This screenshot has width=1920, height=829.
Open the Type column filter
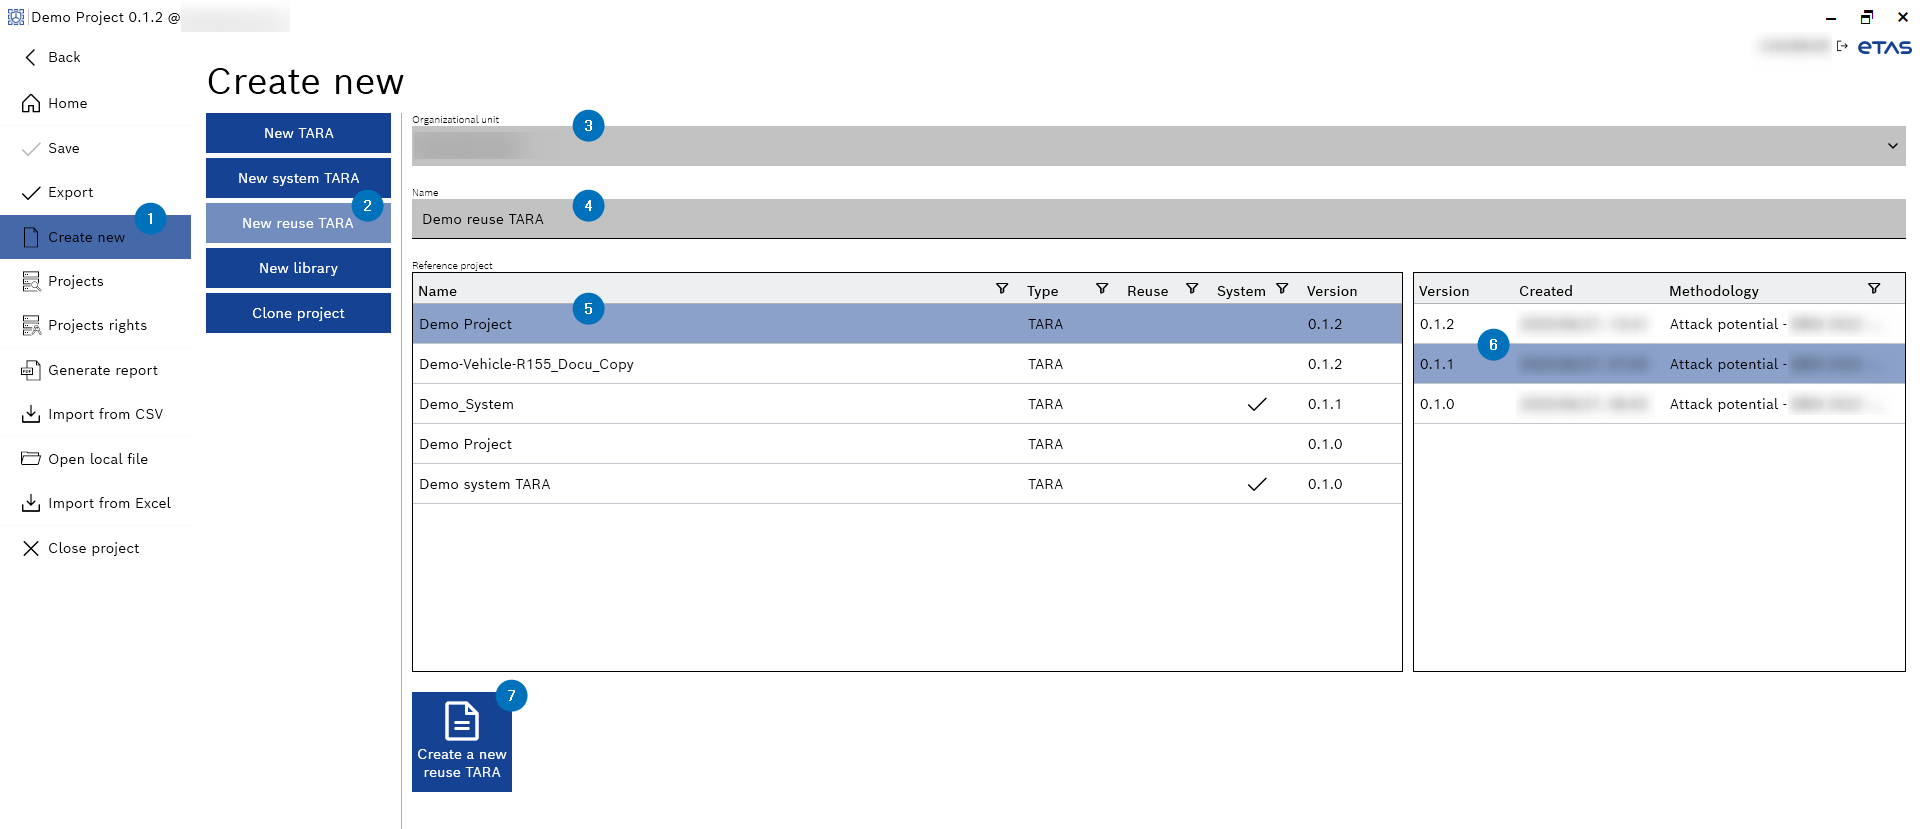1101,289
